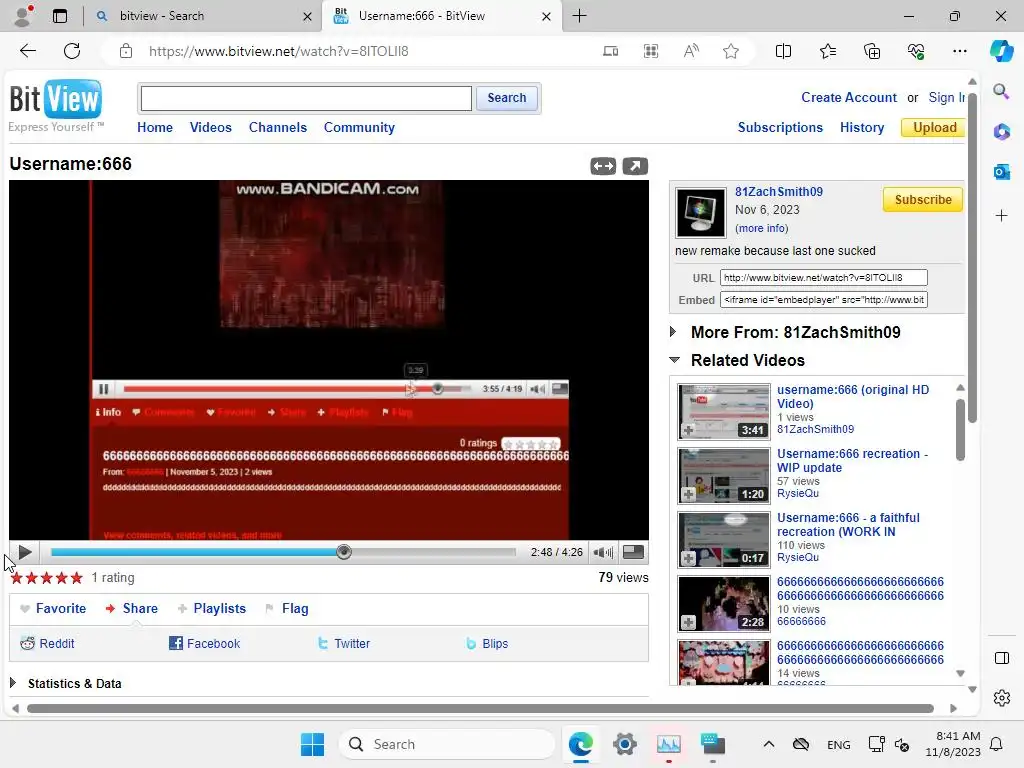1024x768 pixels.
Task: Seek the BitView video progress bar
Action: tap(283, 552)
